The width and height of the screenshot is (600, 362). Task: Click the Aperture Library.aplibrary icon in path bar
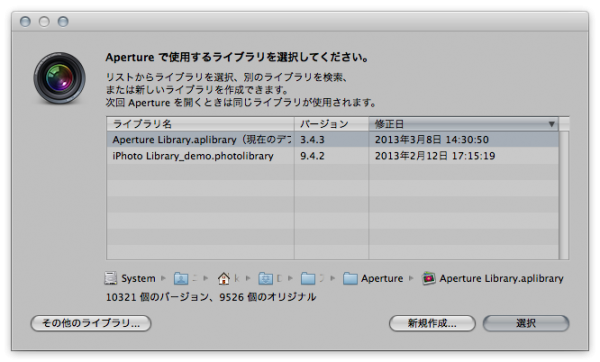(429, 278)
